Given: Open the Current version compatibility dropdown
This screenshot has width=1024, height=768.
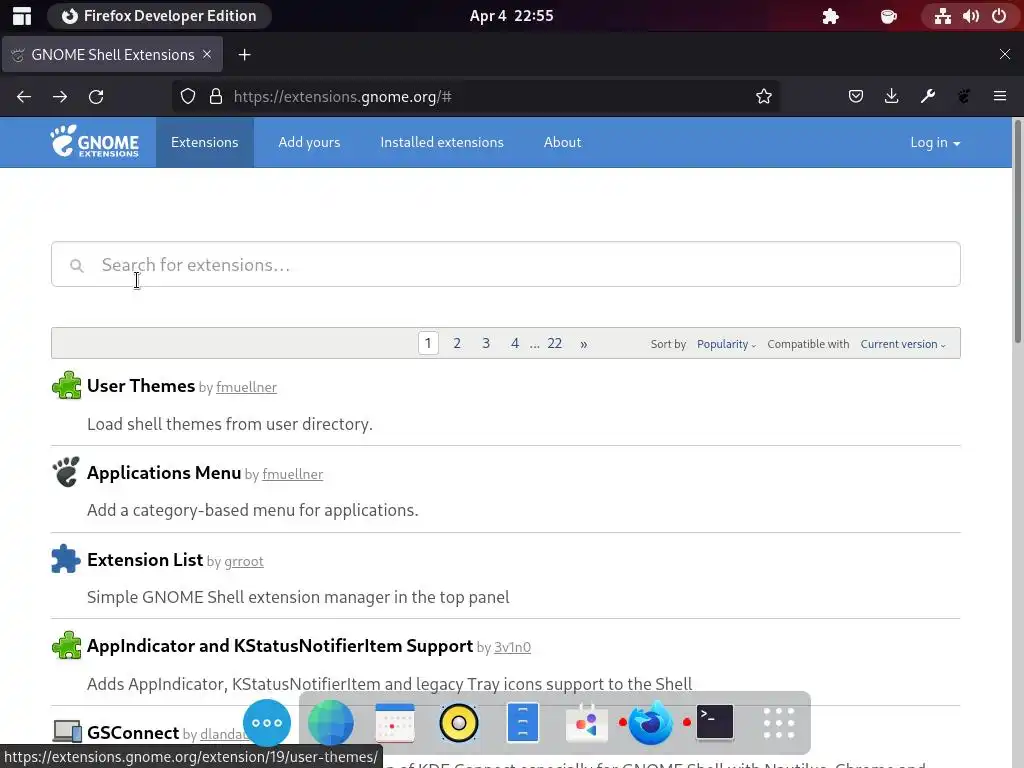Looking at the screenshot, I should (x=903, y=344).
